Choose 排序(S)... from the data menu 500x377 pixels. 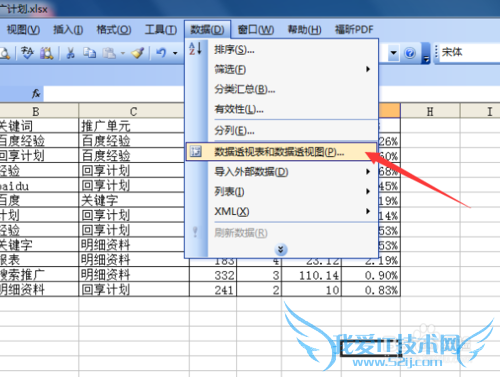pyautogui.click(x=282, y=50)
